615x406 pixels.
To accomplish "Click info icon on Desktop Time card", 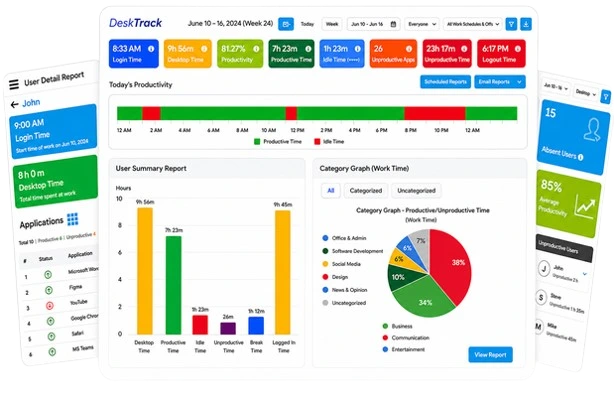I will (x=204, y=49).
